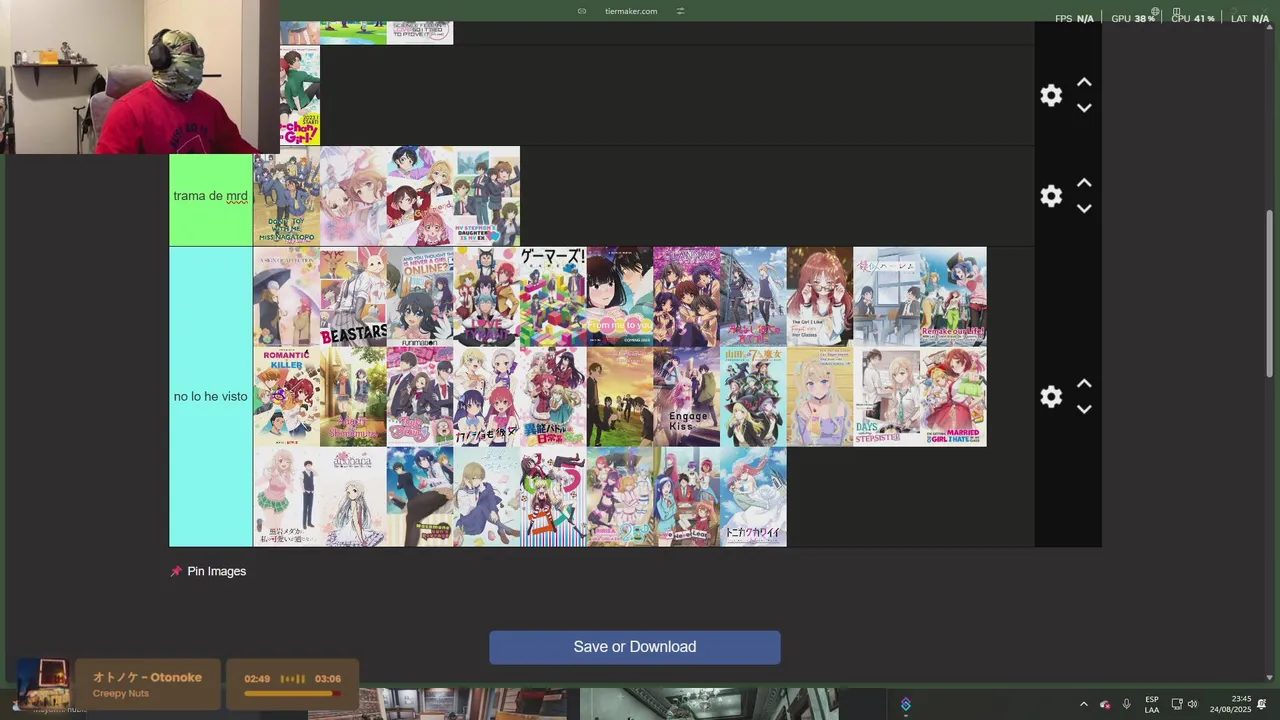Viewport: 1280px width, 720px height.
Task: Click Save or Download button
Action: coord(635,647)
